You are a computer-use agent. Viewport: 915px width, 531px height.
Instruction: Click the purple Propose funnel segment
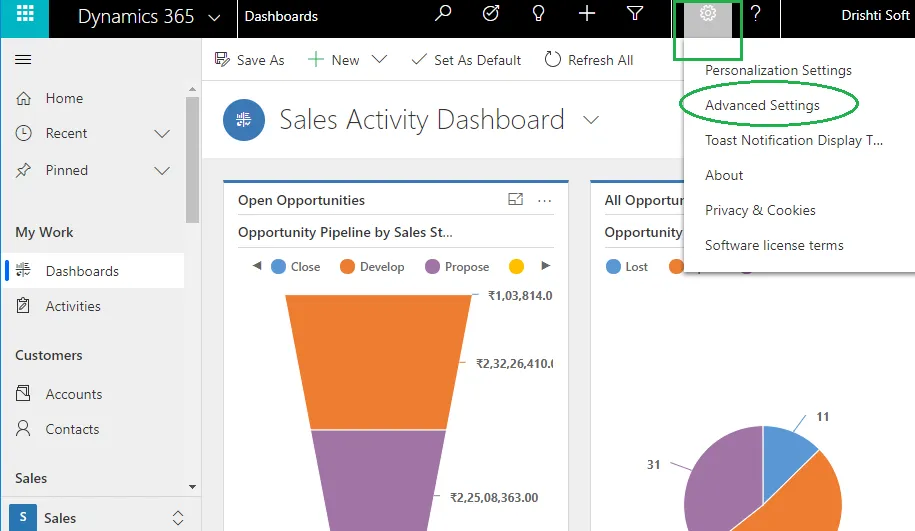coord(378,480)
